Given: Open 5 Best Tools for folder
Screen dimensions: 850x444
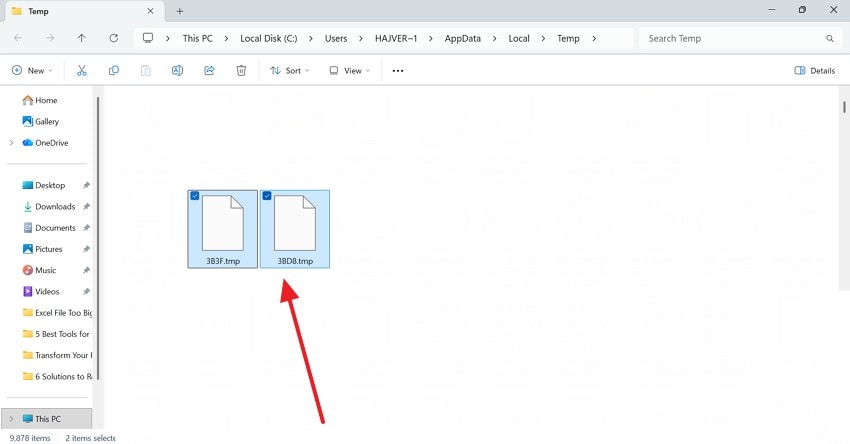Looking at the screenshot, I should pos(56,334).
